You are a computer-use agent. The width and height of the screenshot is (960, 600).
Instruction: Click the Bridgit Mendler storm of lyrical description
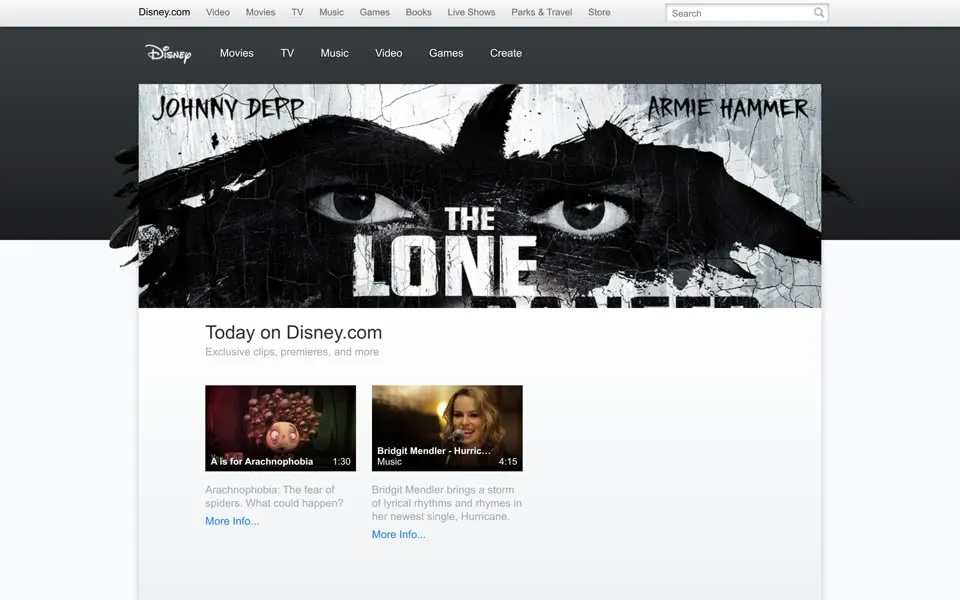(x=447, y=503)
